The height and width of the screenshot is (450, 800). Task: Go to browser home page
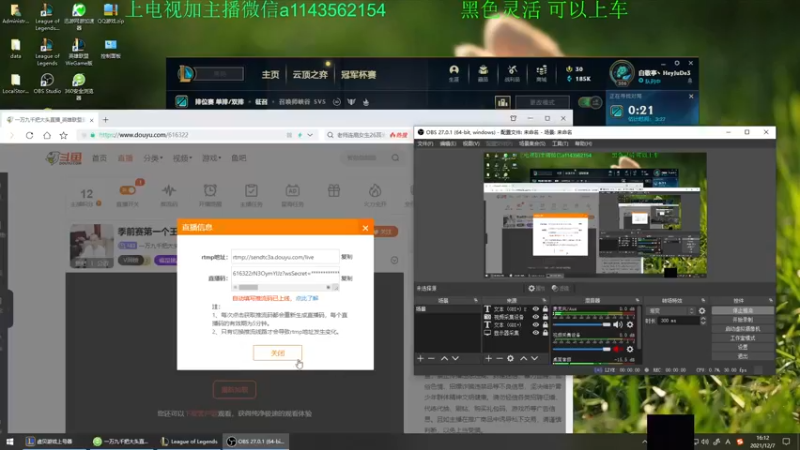tap(47, 135)
